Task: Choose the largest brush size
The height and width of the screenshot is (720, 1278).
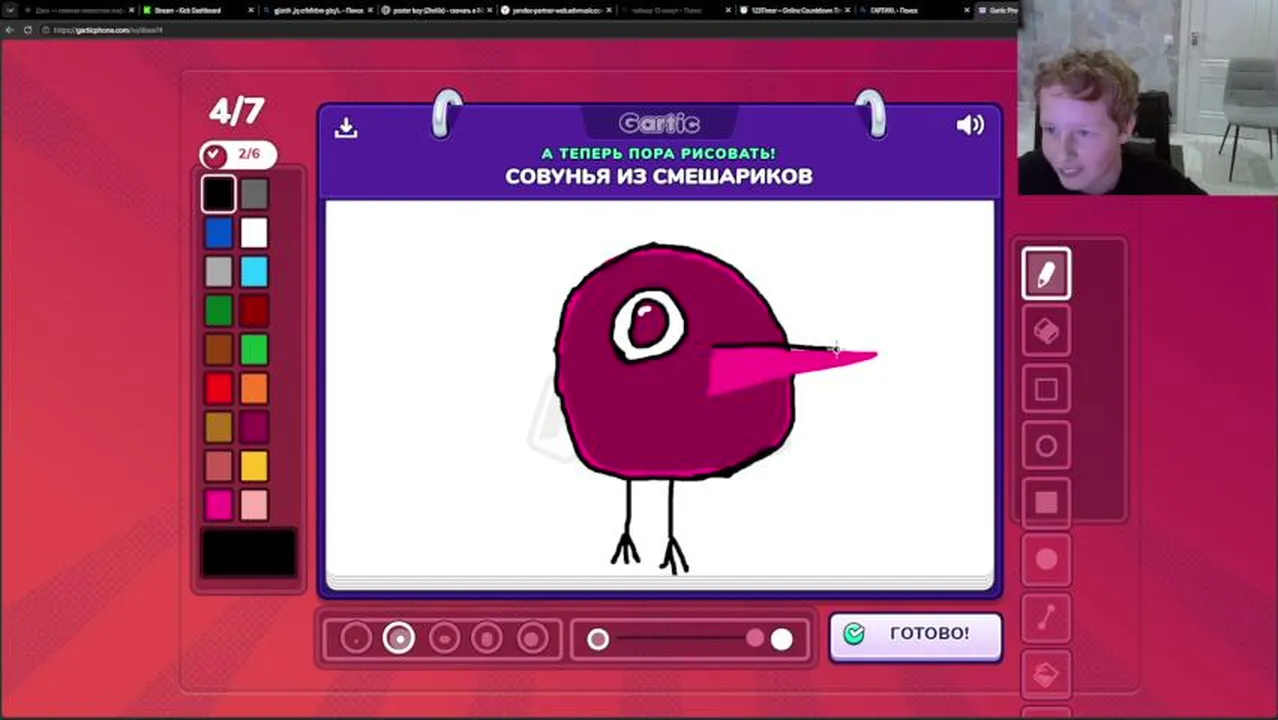Action: click(x=532, y=638)
